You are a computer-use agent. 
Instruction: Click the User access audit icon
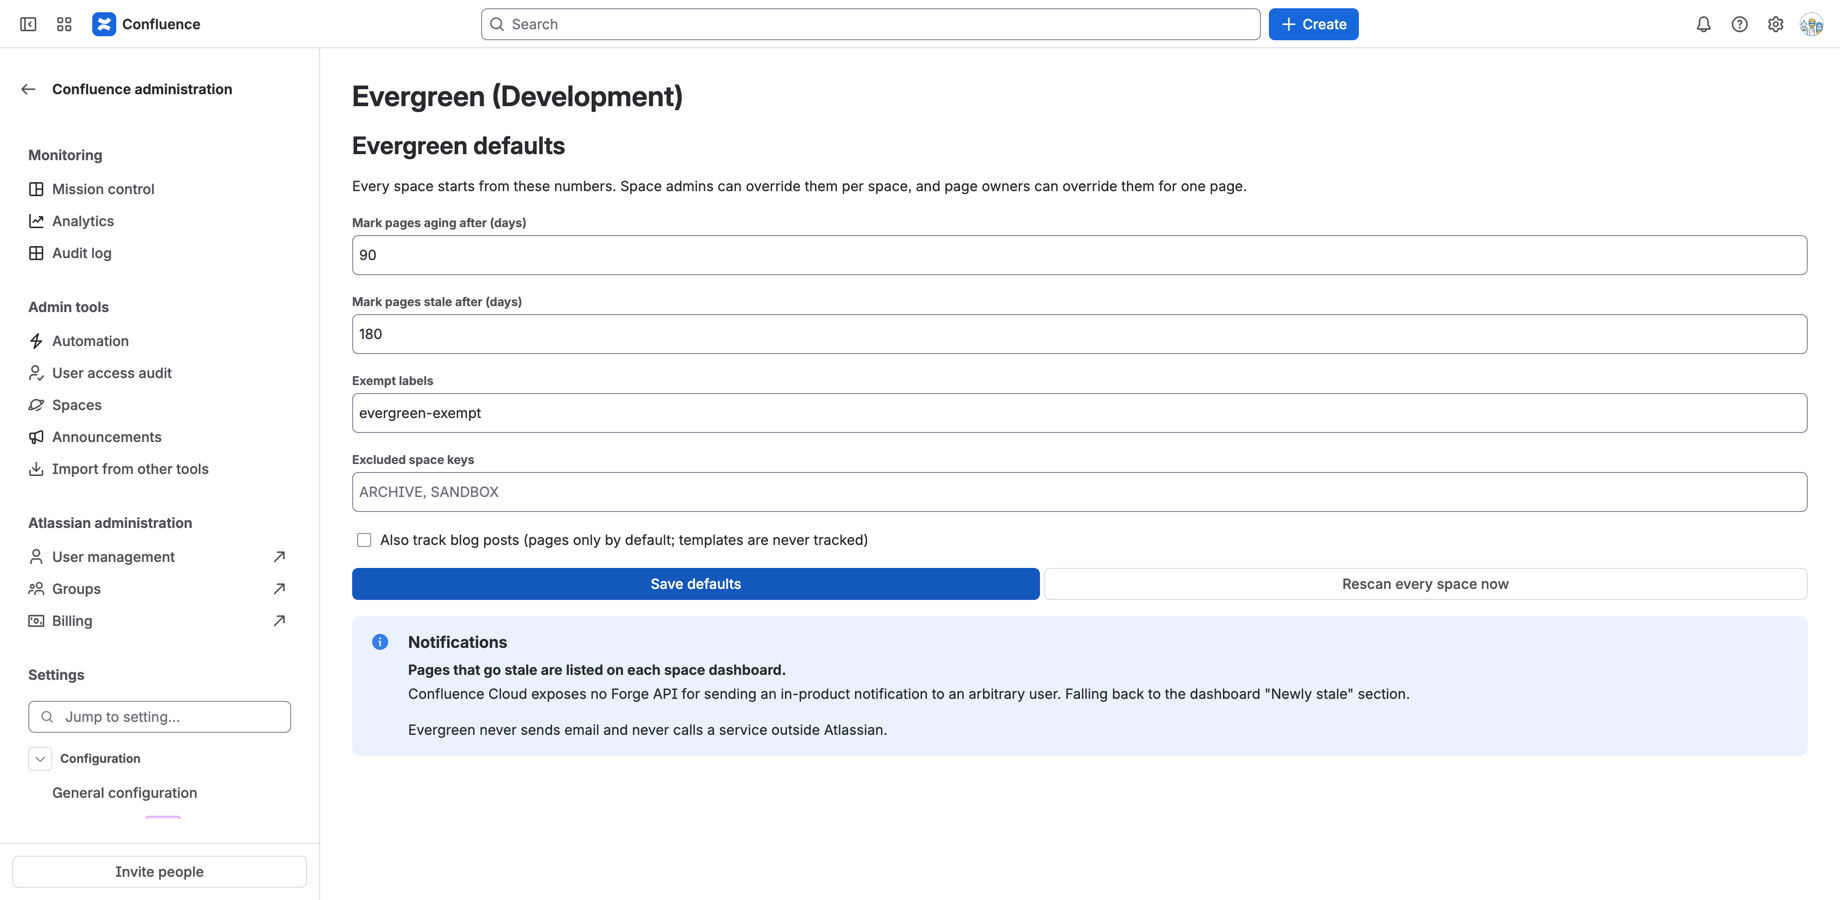[36, 373]
